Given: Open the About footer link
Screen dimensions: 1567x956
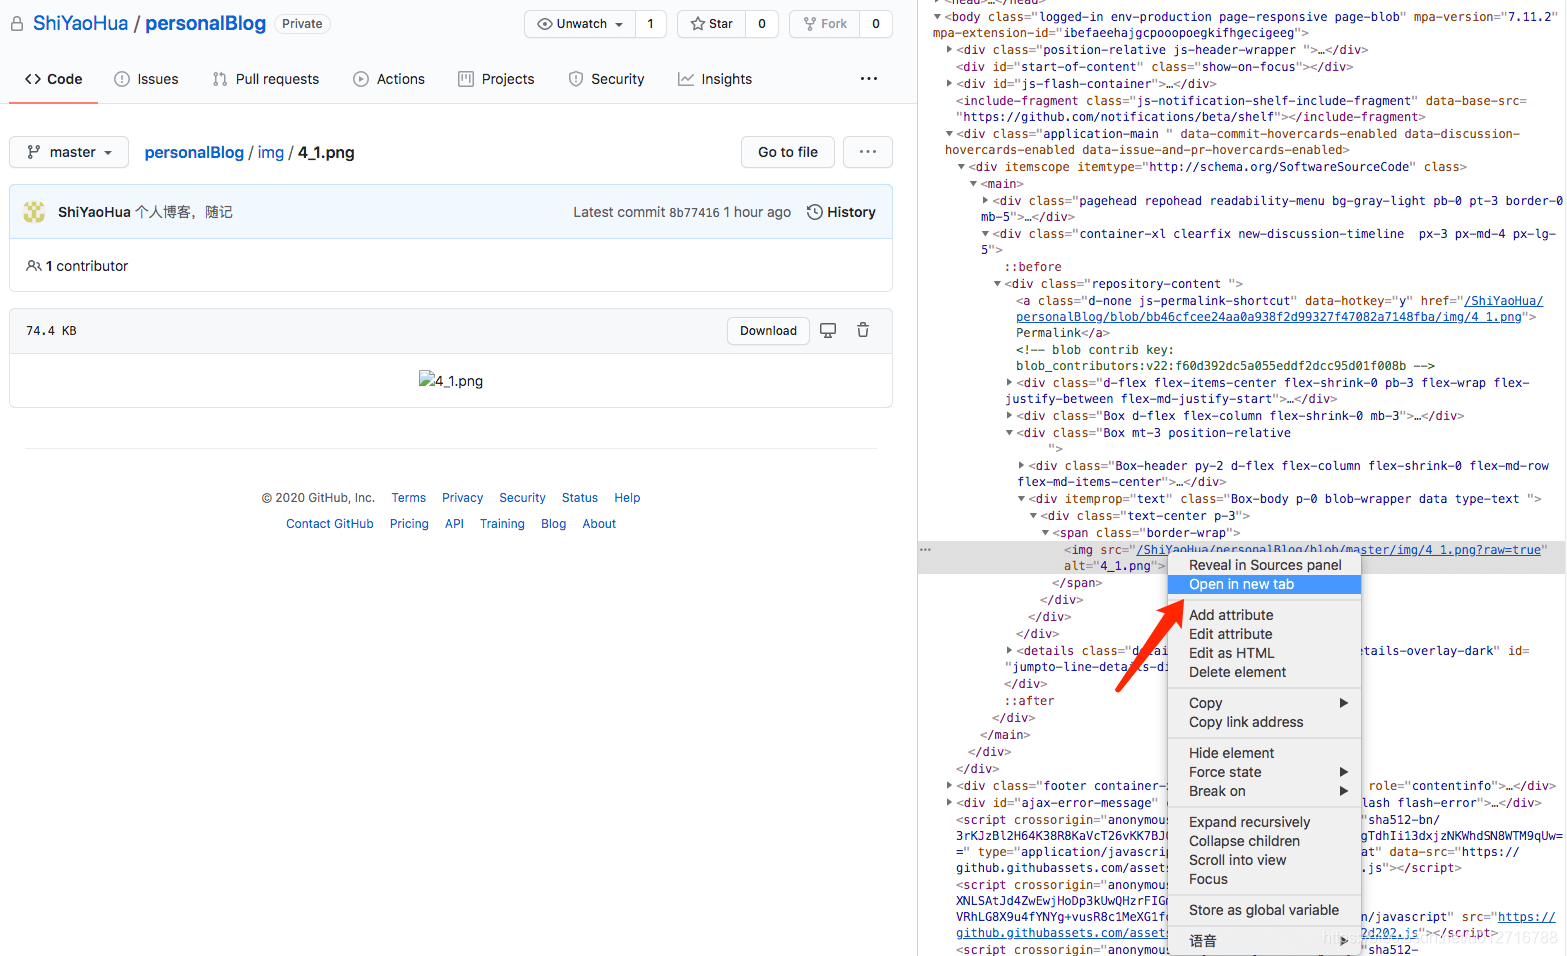Looking at the screenshot, I should click(x=599, y=524).
